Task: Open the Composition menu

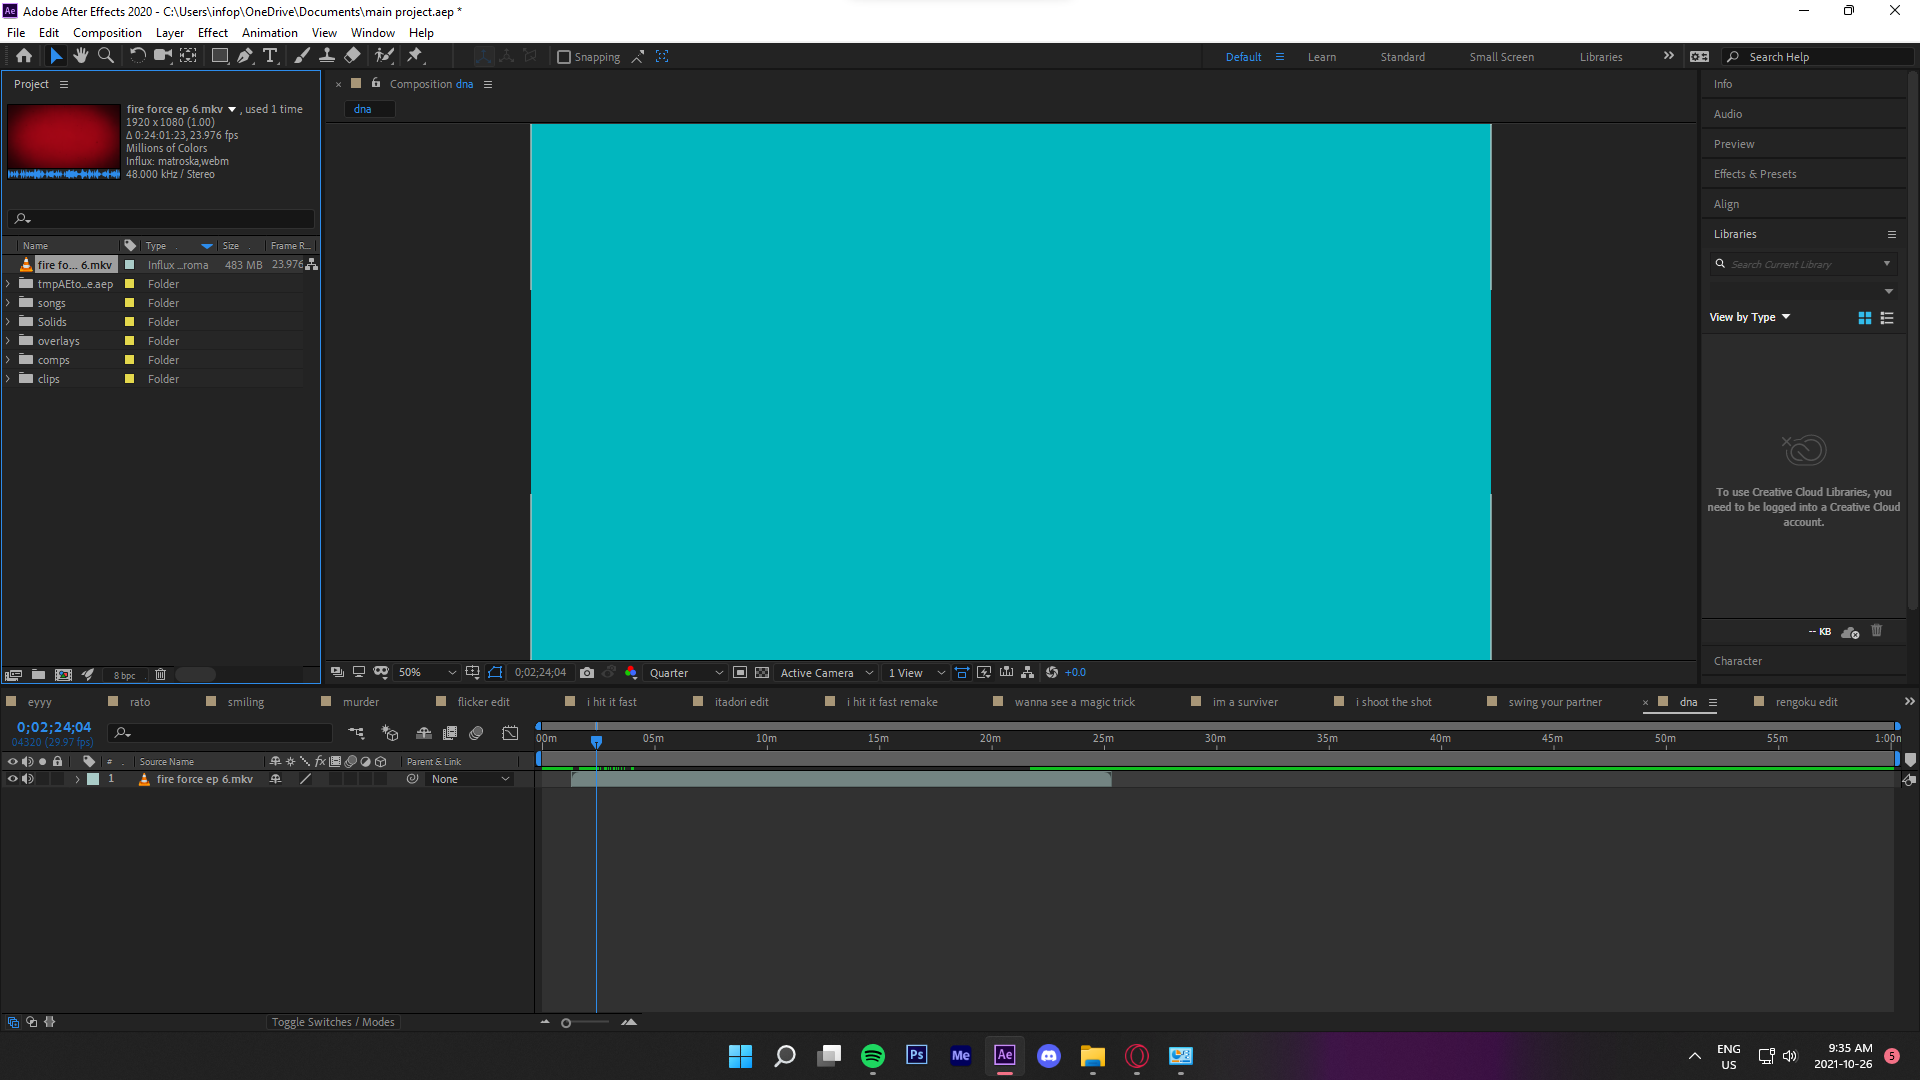Action: tap(107, 32)
